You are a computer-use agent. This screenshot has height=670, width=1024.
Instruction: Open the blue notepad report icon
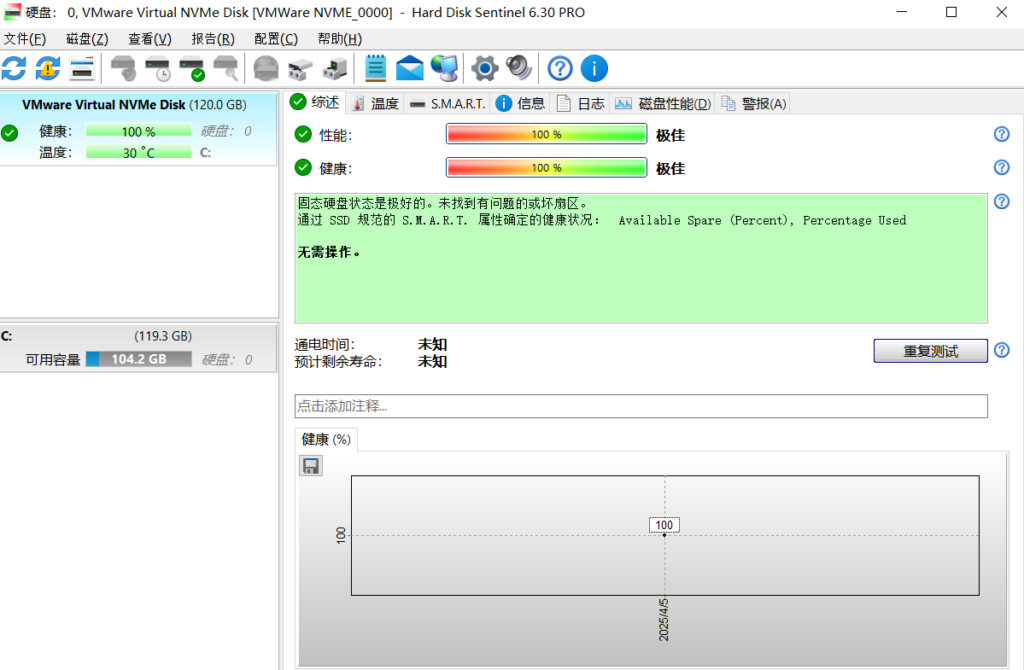(x=376, y=68)
